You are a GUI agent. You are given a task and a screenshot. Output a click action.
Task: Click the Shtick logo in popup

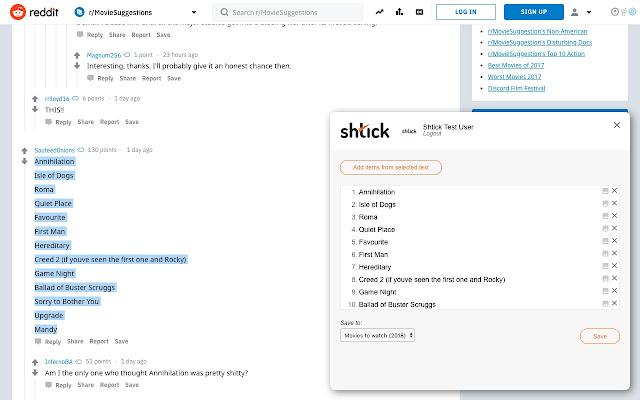pyautogui.click(x=365, y=131)
